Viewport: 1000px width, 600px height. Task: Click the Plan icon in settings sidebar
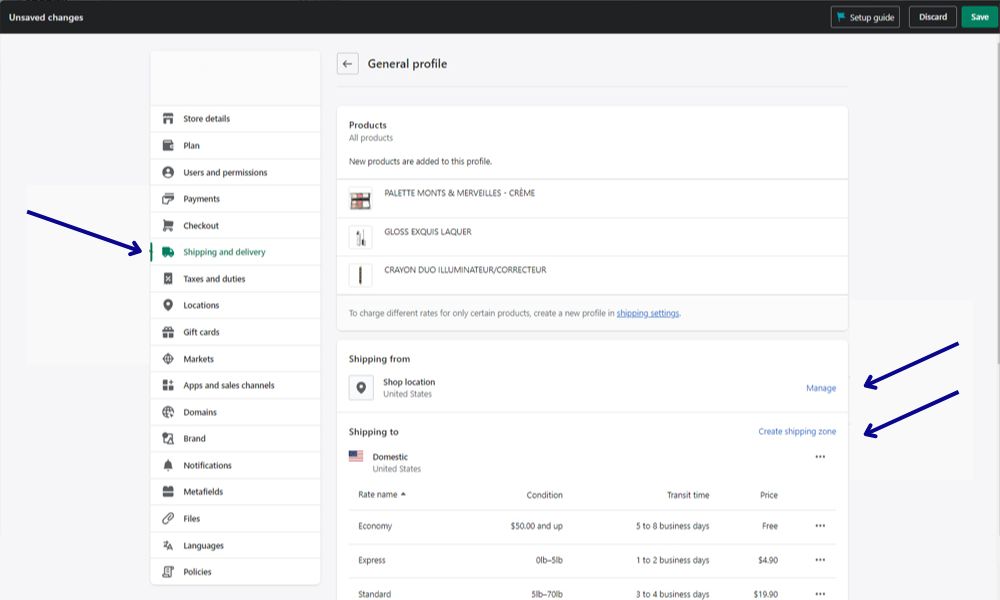(x=168, y=145)
